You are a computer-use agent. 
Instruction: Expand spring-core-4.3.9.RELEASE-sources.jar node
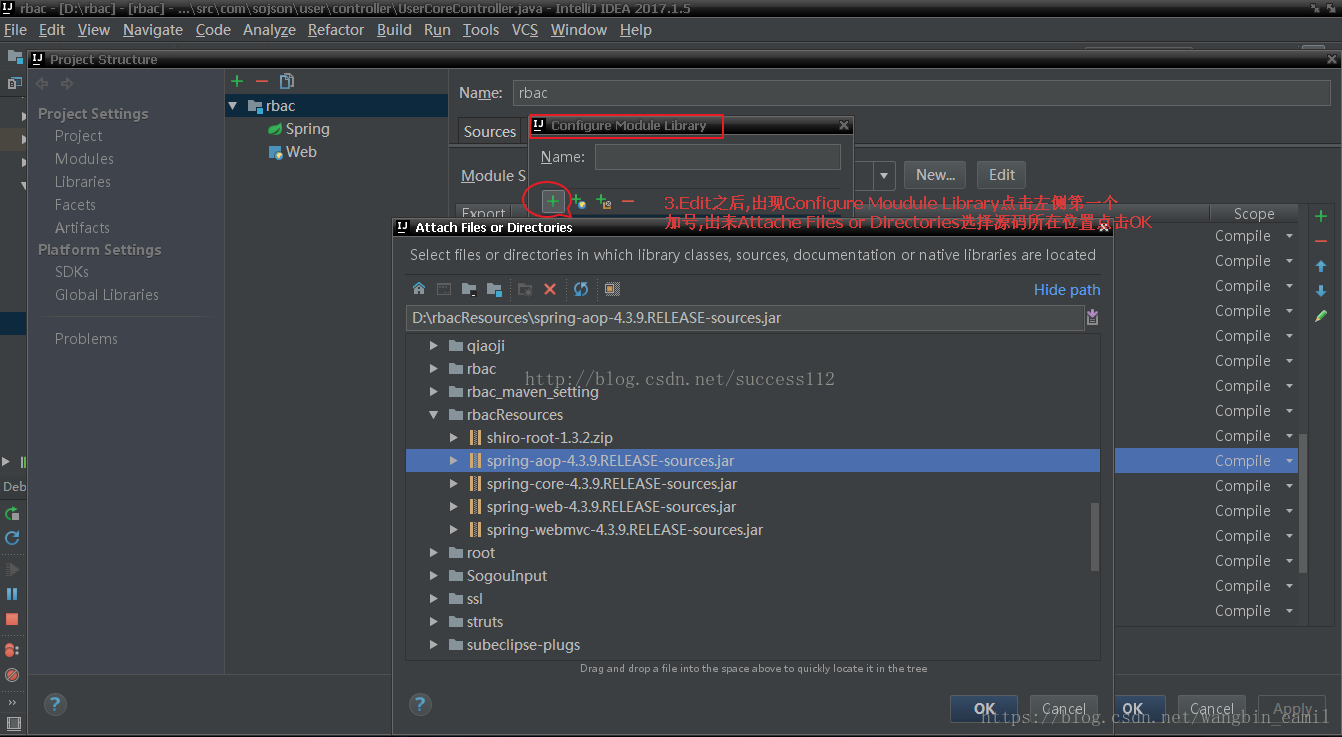click(x=453, y=484)
